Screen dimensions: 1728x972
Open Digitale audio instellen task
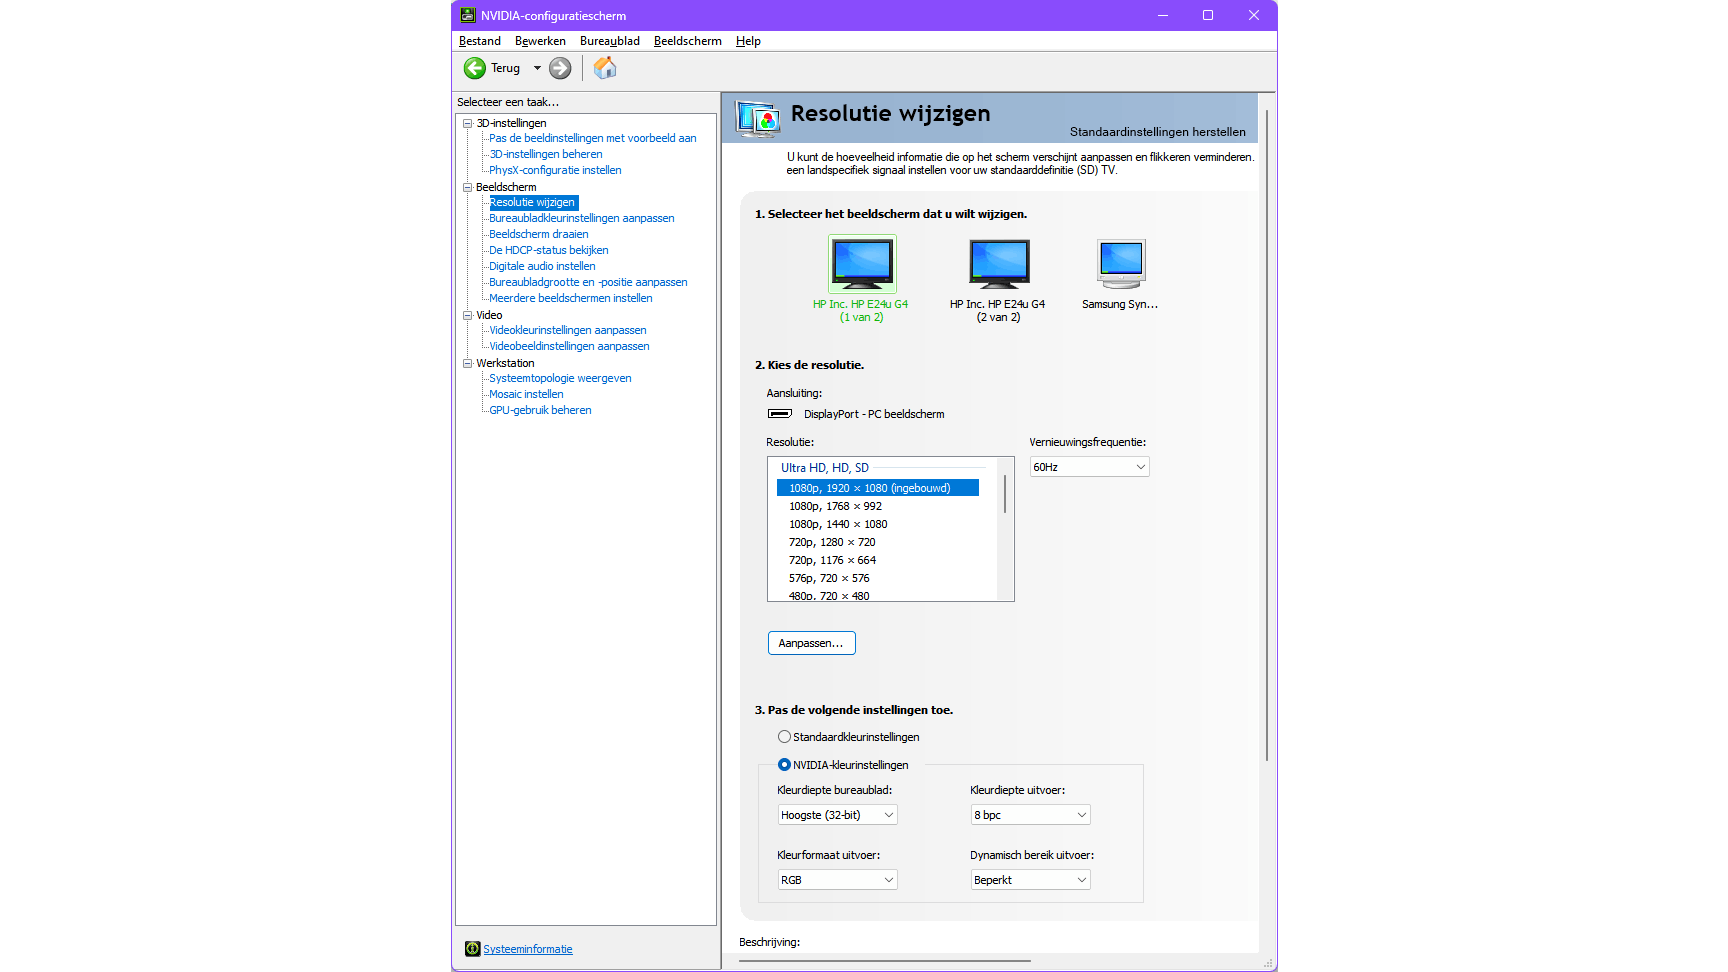point(542,266)
